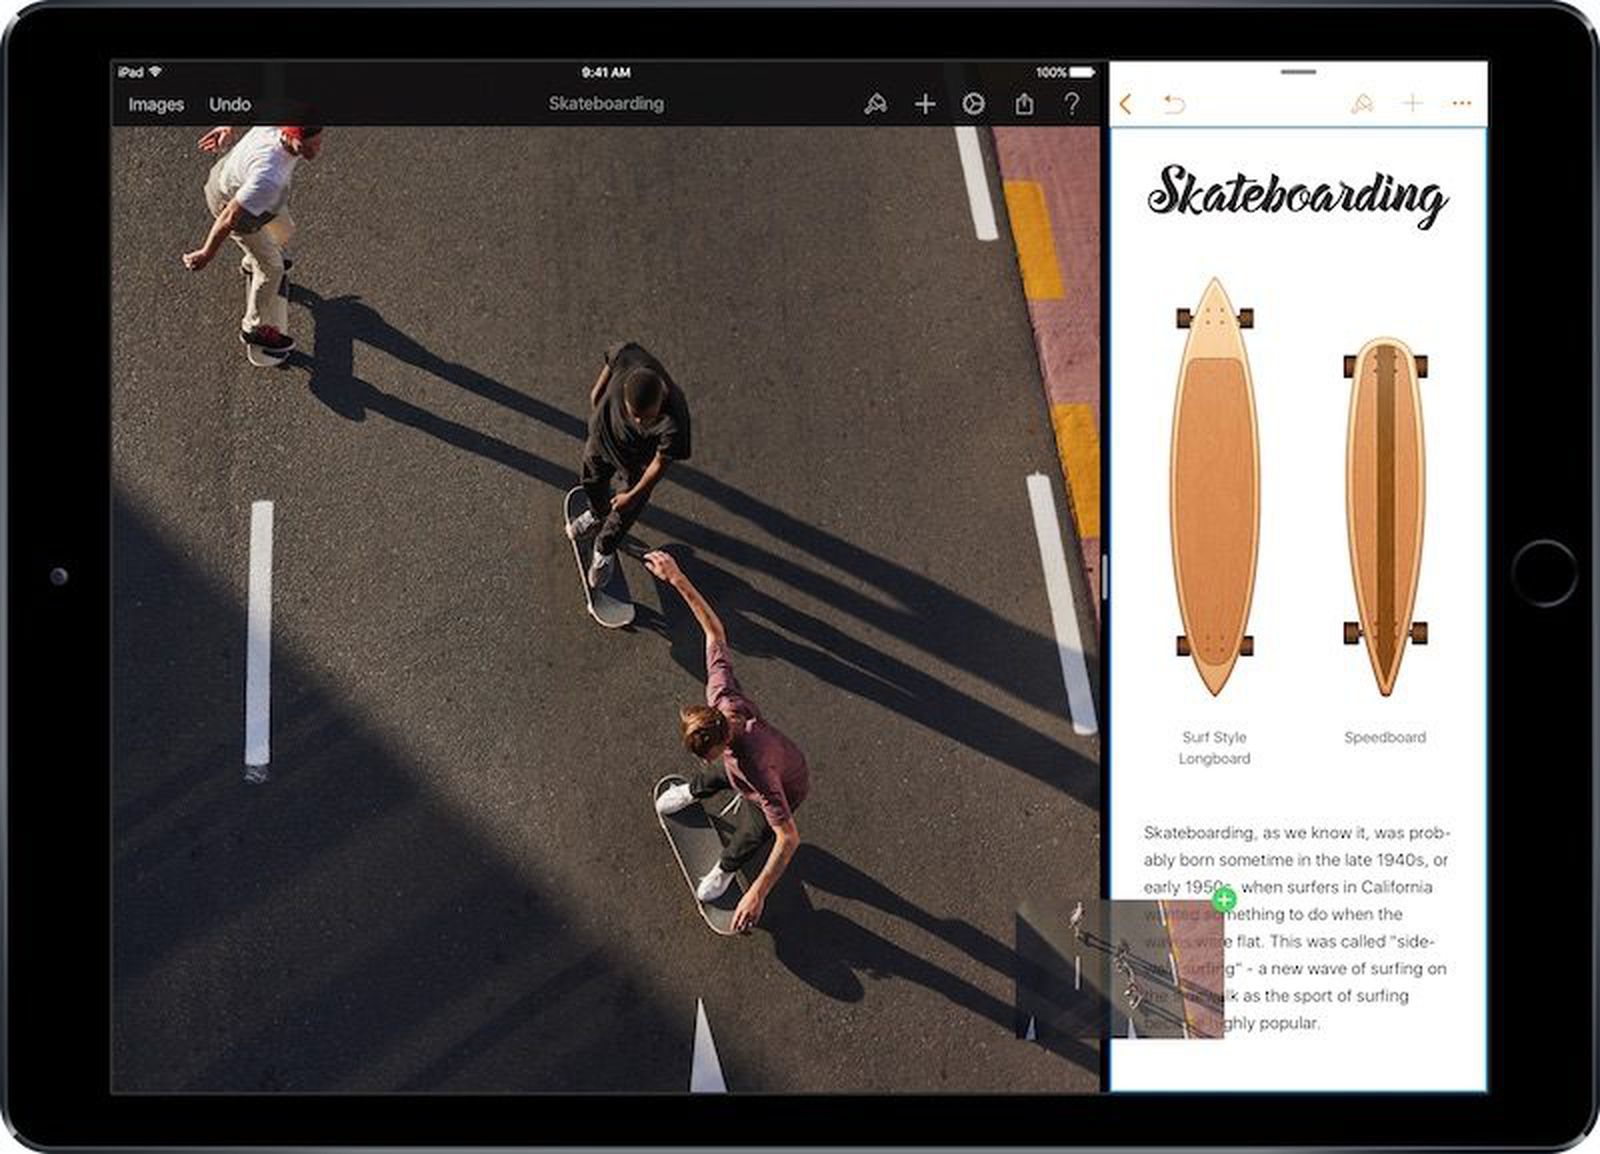Select the Pages drawing pencil tool
1600x1154 pixels.
click(1360, 102)
